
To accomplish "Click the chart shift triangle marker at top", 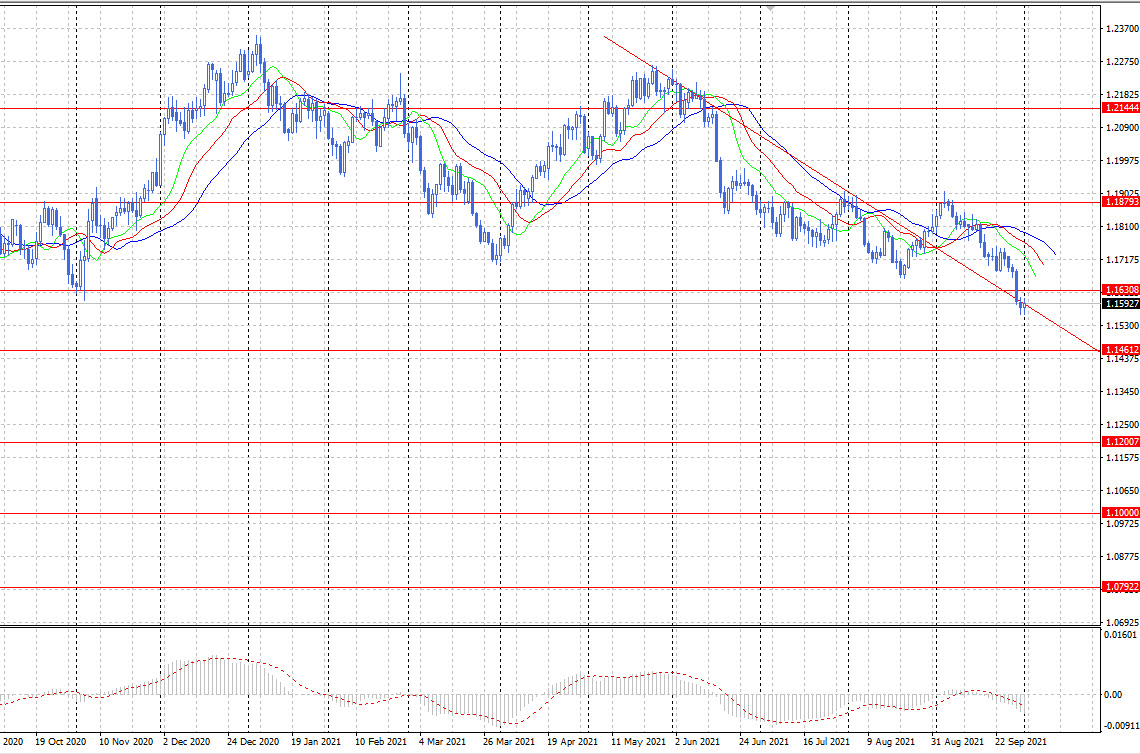I will click(770, 8).
